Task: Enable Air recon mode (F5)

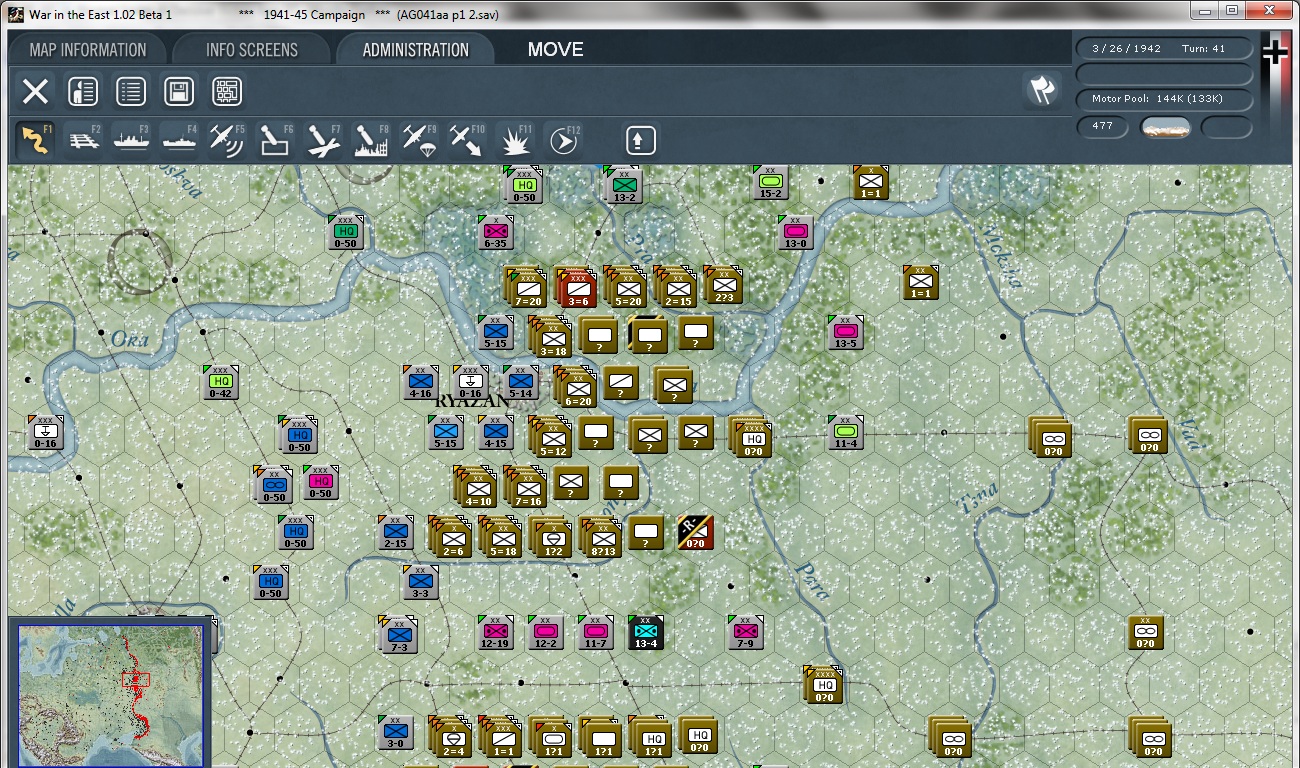Action: click(227, 141)
